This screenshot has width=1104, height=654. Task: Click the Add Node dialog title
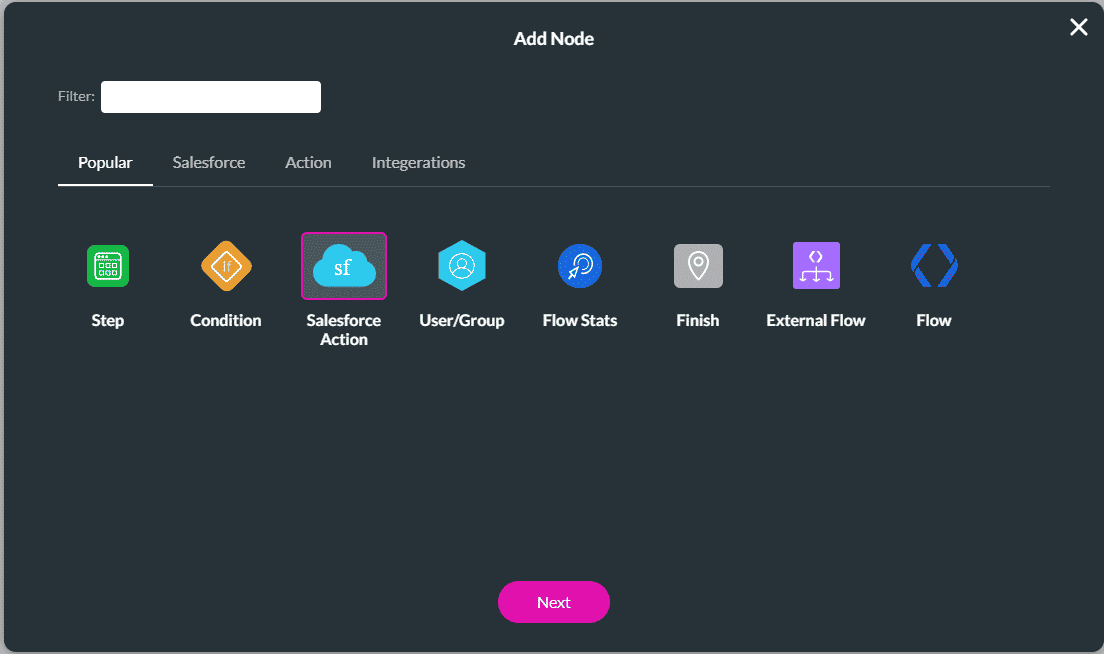pyautogui.click(x=553, y=38)
